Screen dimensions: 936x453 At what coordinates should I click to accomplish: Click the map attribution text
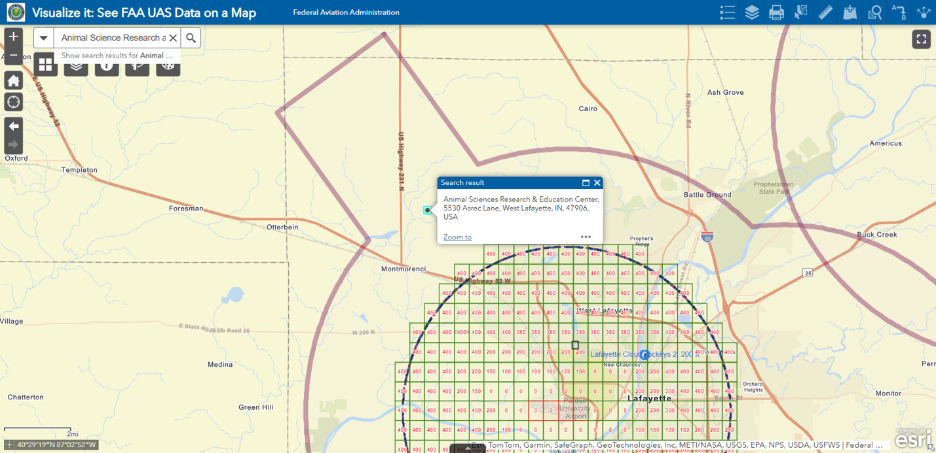coord(679,445)
